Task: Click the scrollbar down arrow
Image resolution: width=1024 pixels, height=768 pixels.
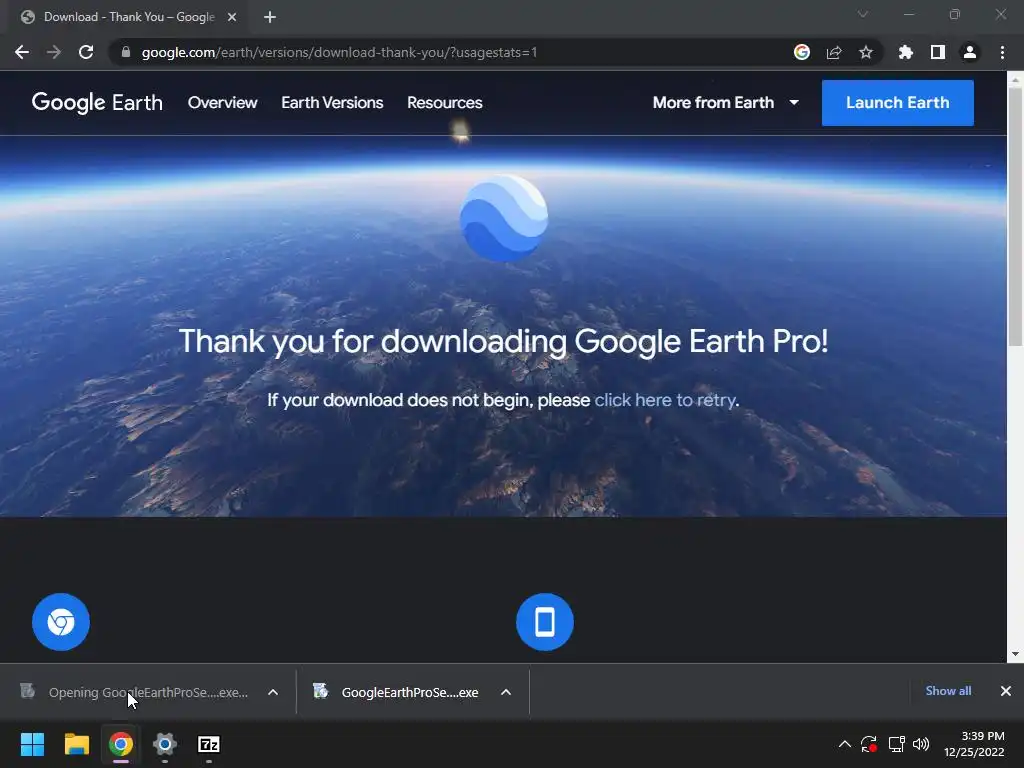Action: click(1015, 654)
